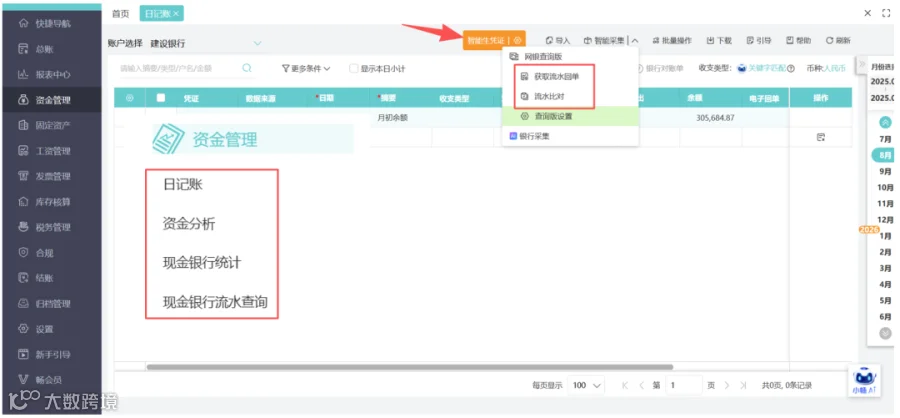
Task: Select 资金管理 in the sidebar
Action: 44,100
